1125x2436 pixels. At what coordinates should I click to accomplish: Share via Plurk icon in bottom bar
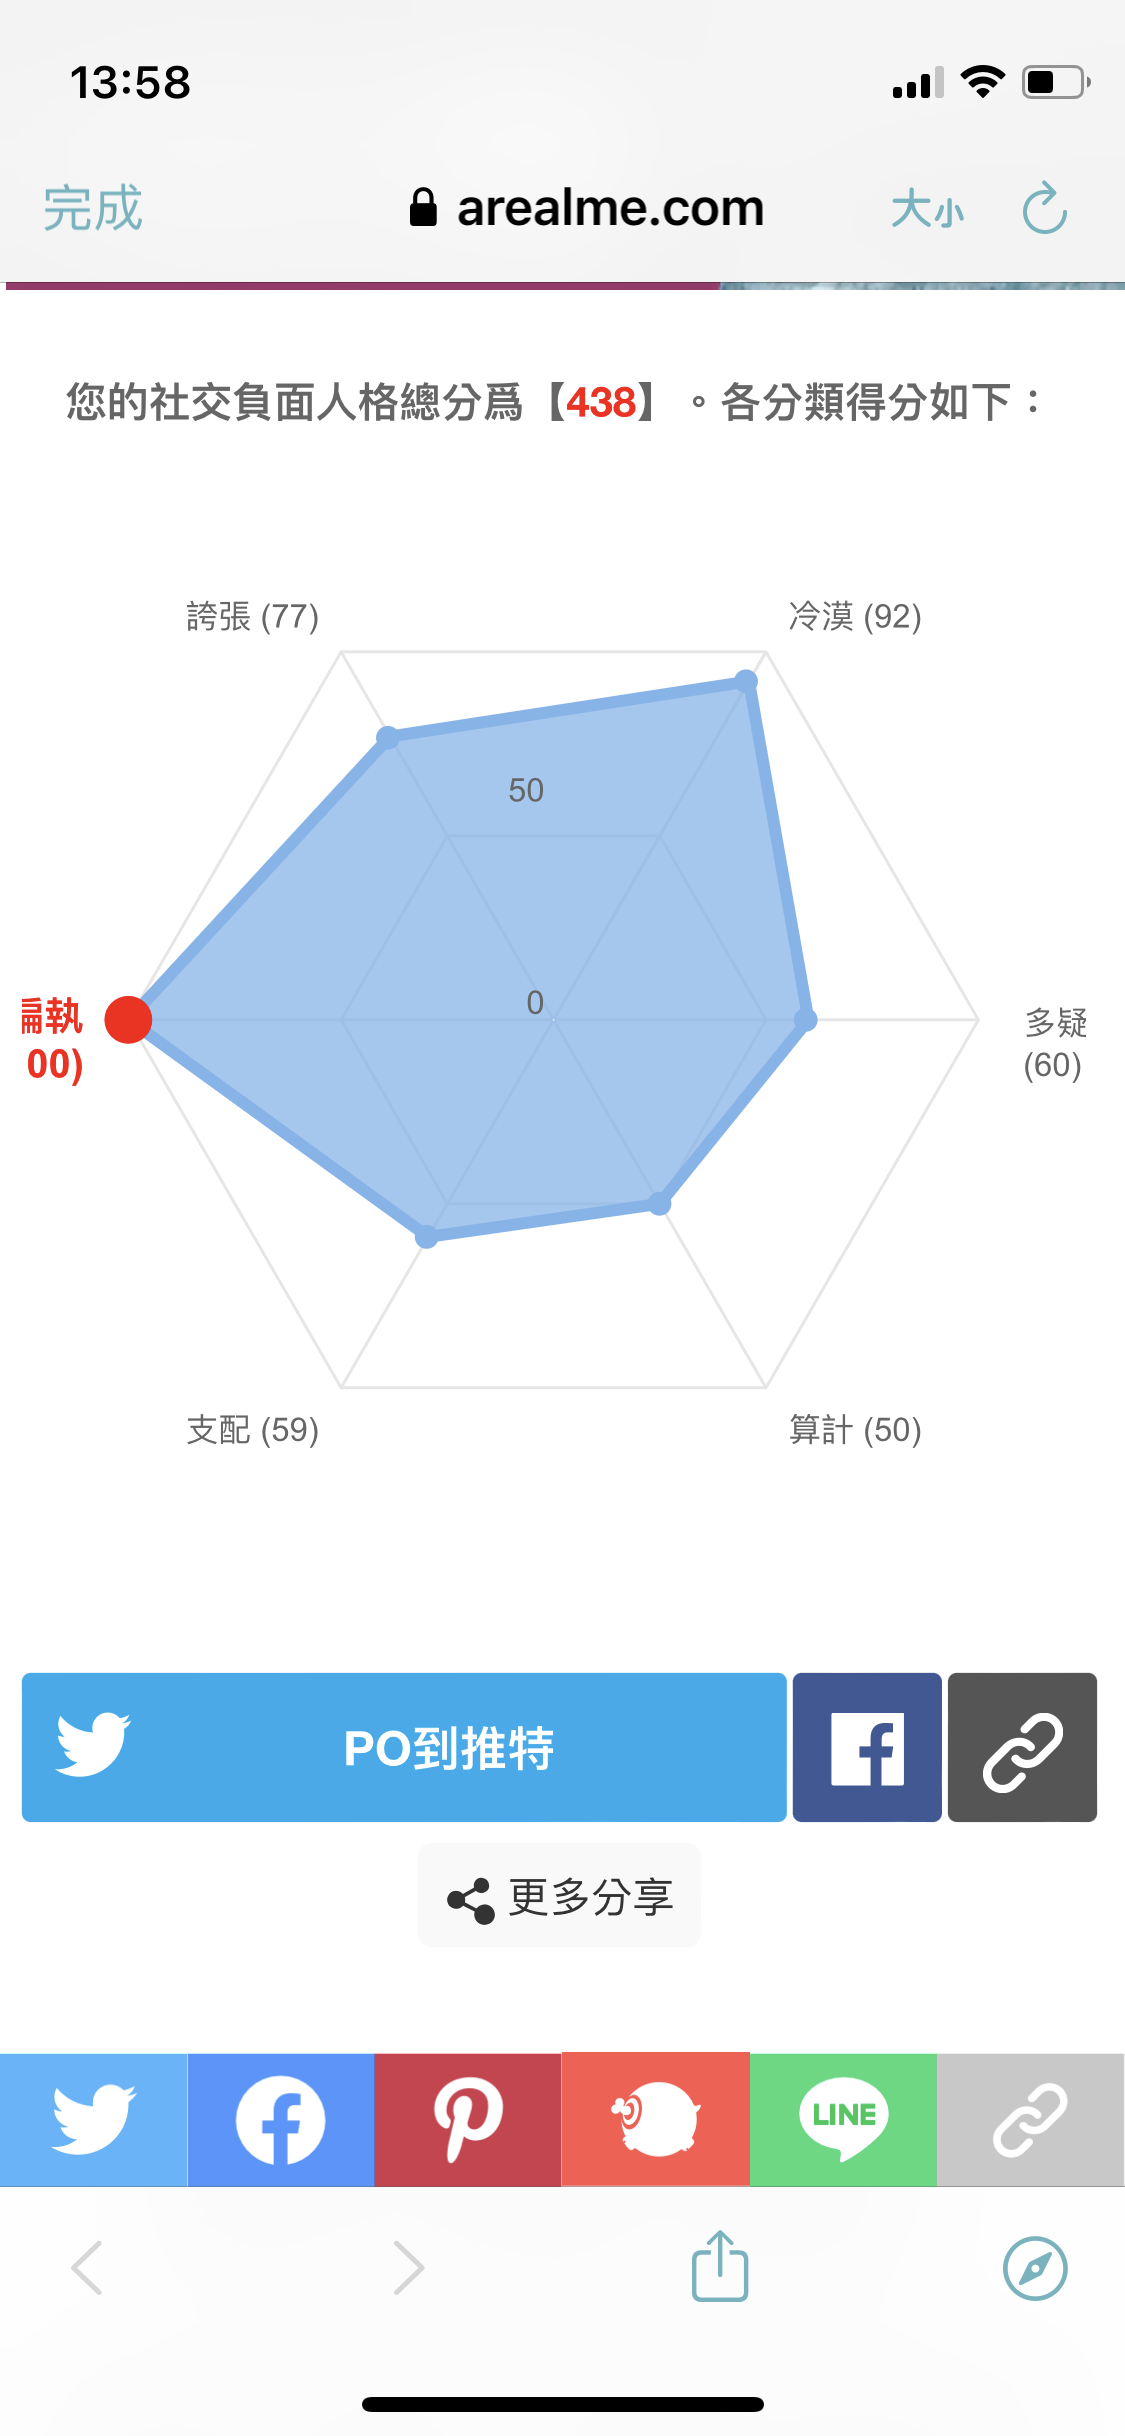pos(656,2120)
